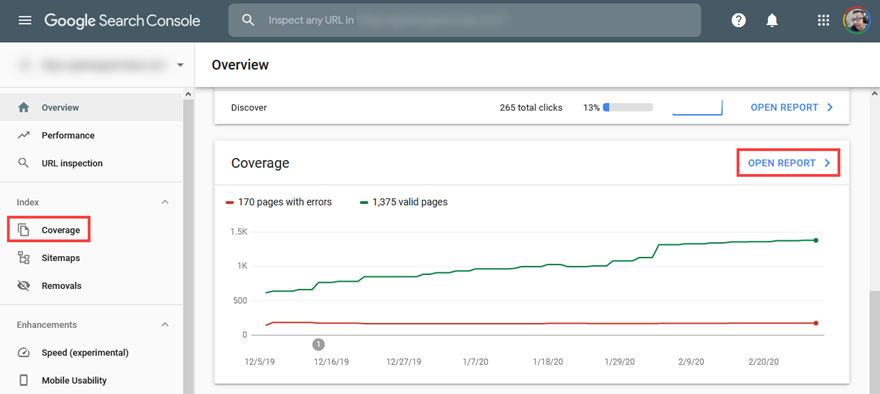Screen dimensions: 880x394
Task: Open the Discover report link
Action: 792,107
